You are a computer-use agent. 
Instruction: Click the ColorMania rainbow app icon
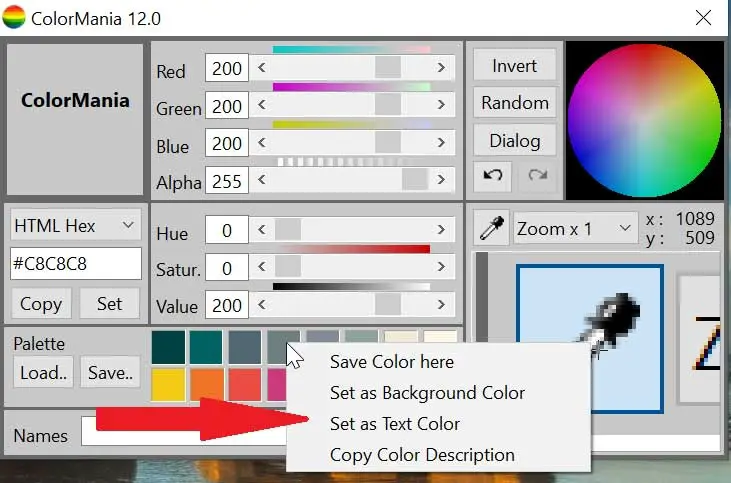click(14, 19)
